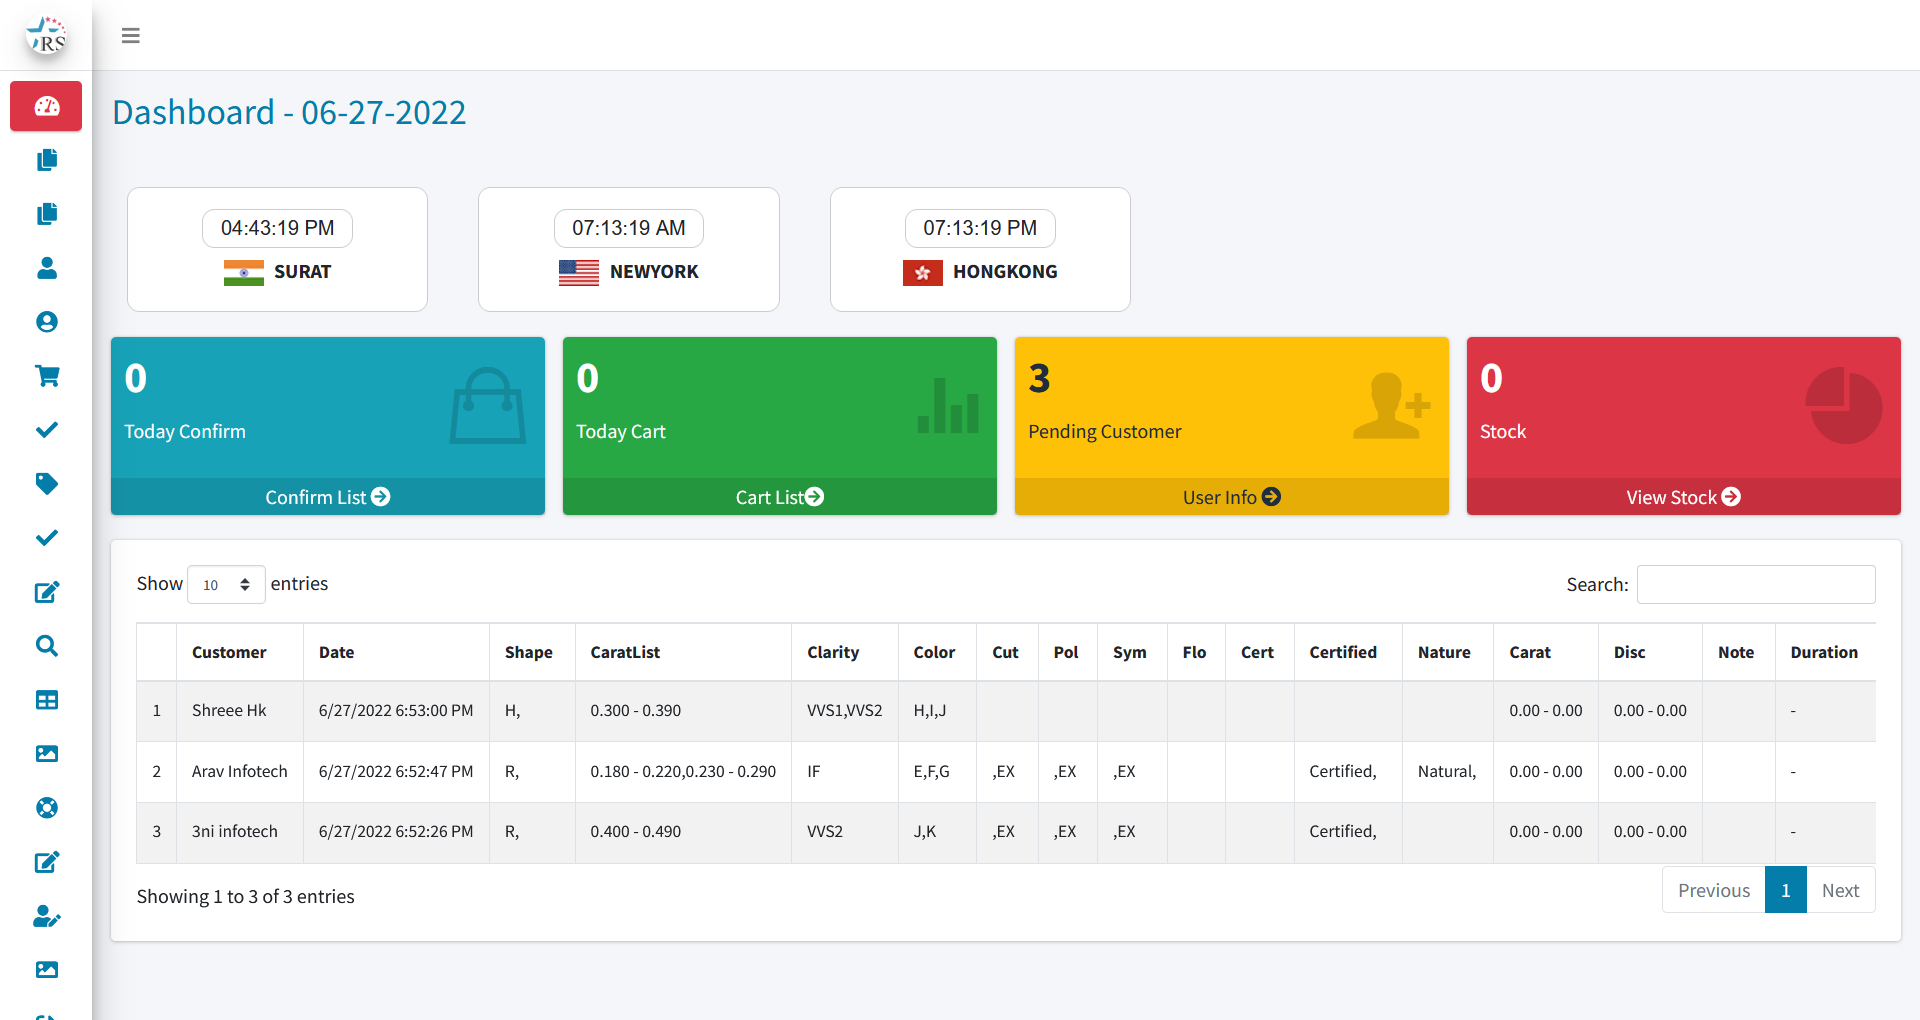Click Natural, cell in Arav Infotech row
This screenshot has height=1020, width=1920.
(1447, 772)
